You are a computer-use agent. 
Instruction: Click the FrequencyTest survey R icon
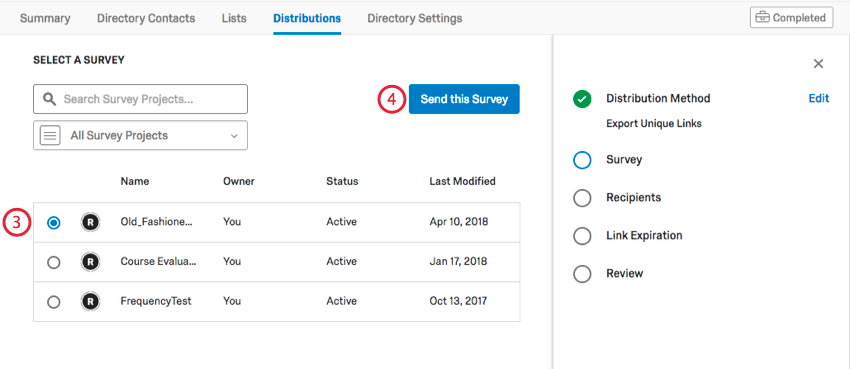pyautogui.click(x=91, y=301)
